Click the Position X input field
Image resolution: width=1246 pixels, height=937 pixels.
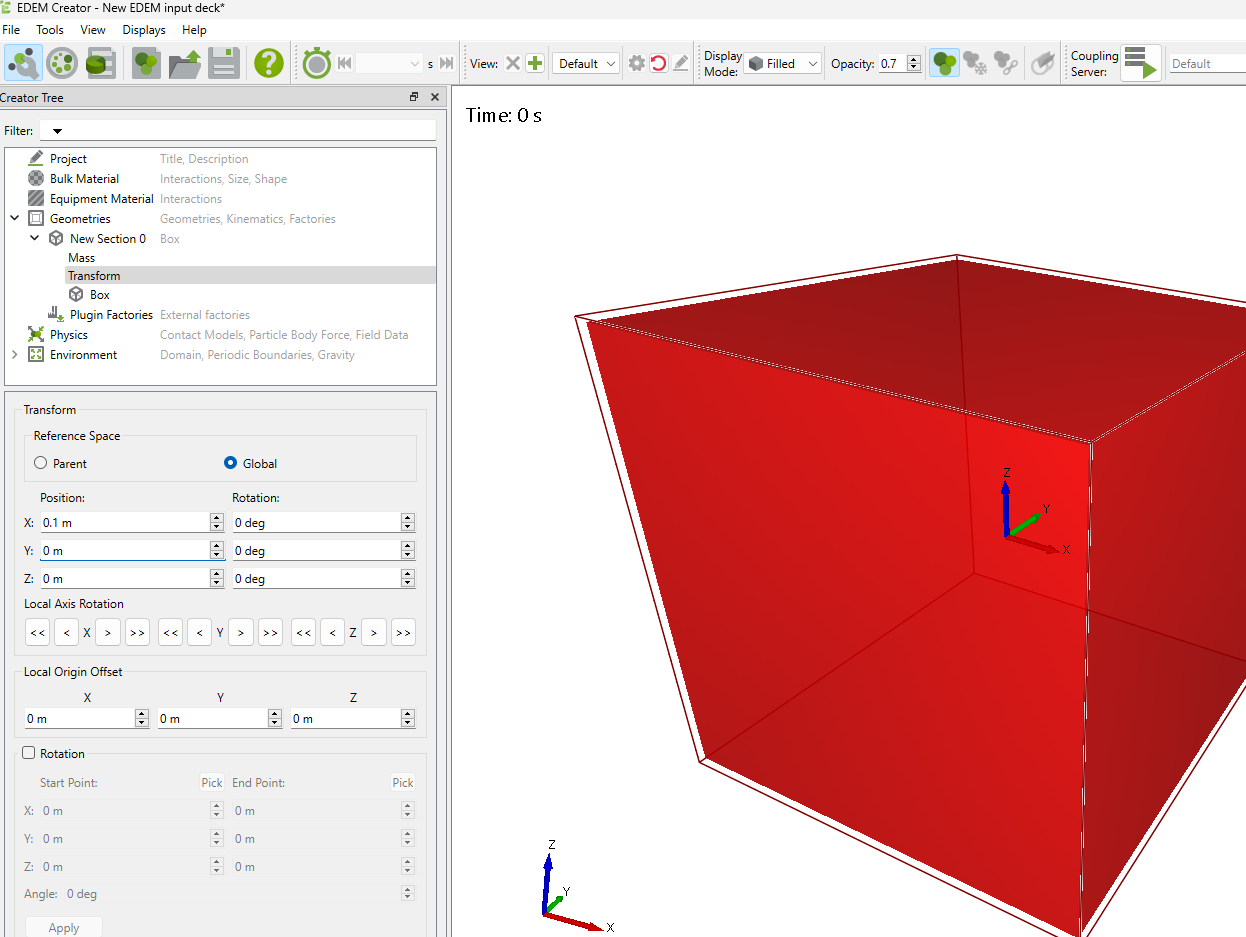pyautogui.click(x=124, y=522)
